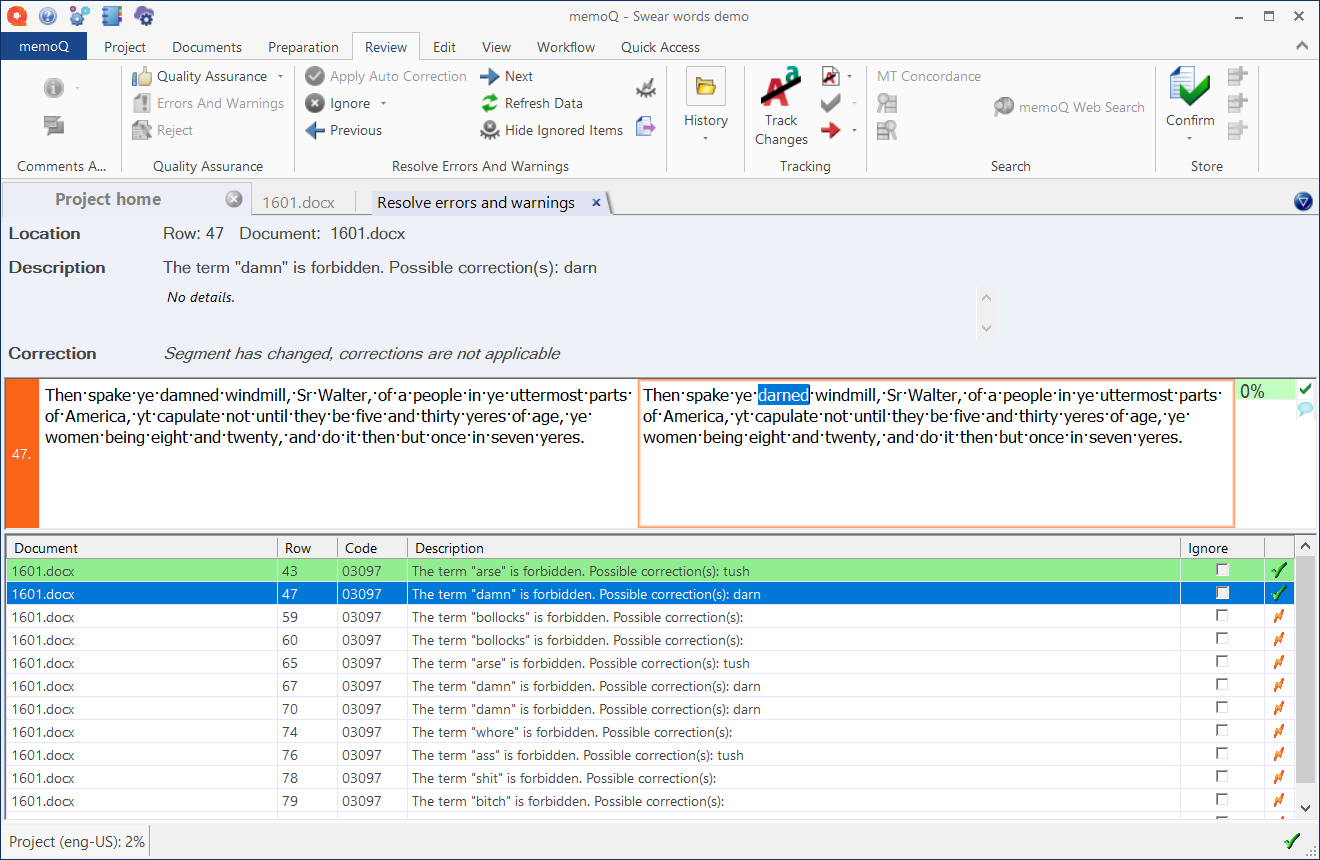Click the red arrow tracking icon
Image resolution: width=1320 pixels, height=860 pixels.
(830, 130)
